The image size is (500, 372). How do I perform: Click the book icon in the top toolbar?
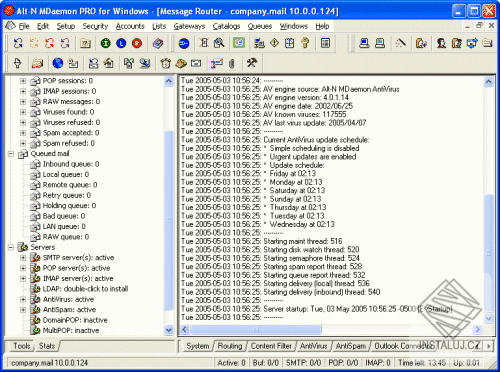point(158,43)
